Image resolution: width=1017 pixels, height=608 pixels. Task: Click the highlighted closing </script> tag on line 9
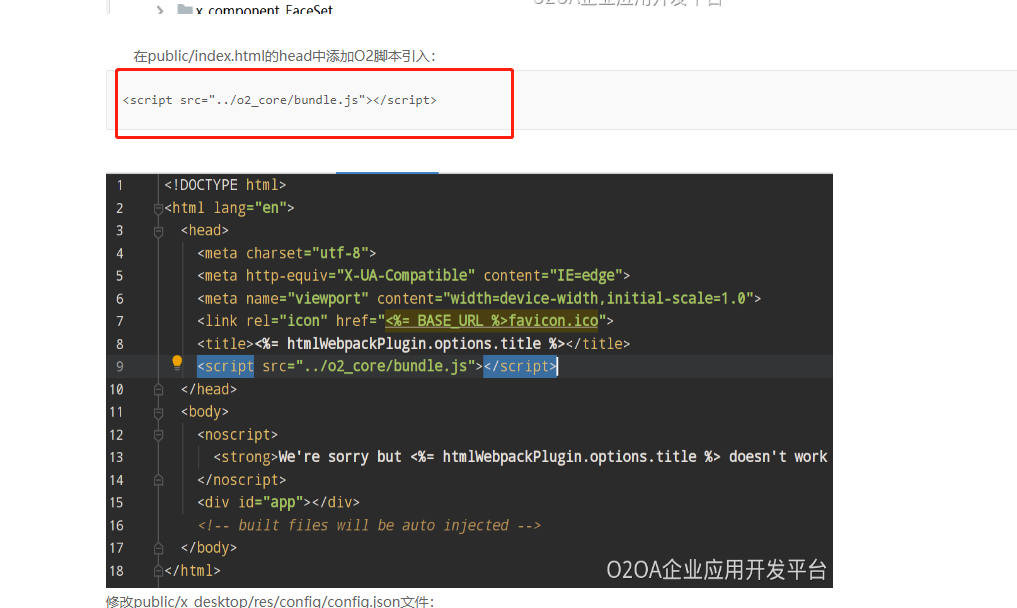pyautogui.click(x=520, y=366)
